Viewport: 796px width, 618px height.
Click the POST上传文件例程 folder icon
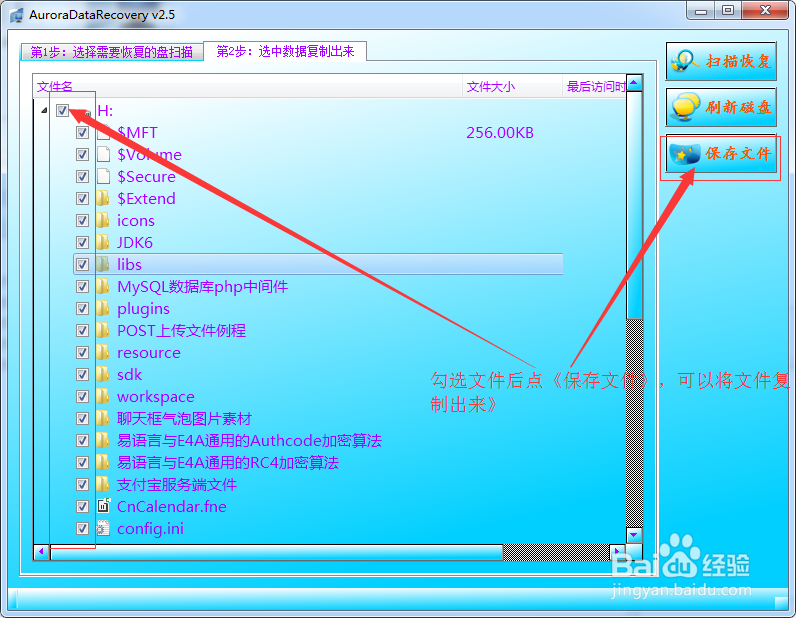(x=103, y=331)
